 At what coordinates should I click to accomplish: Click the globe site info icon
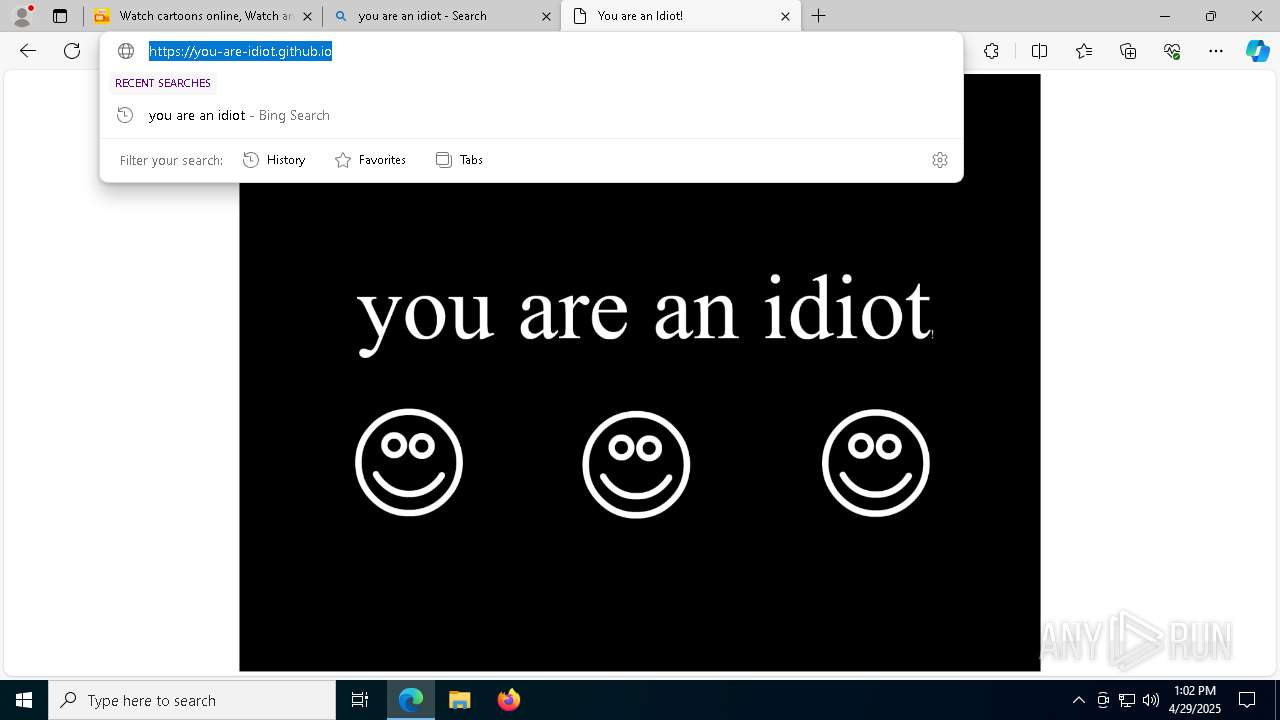(x=126, y=51)
